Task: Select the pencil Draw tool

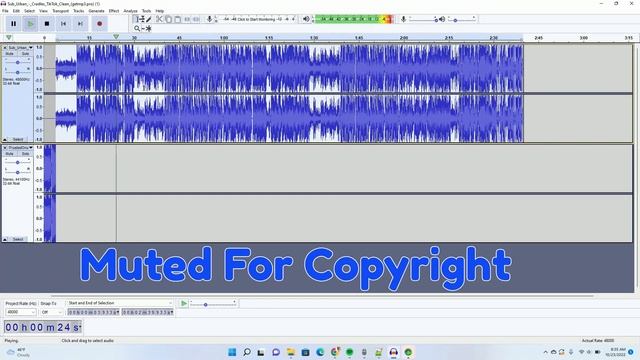Action: pyautogui.click(x=149, y=19)
